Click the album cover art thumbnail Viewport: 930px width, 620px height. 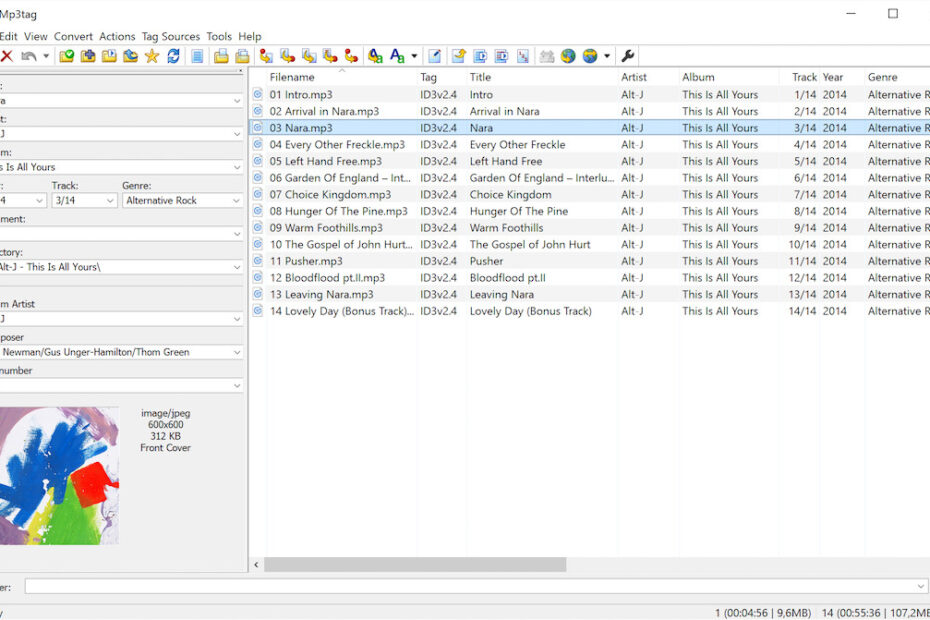(x=58, y=475)
